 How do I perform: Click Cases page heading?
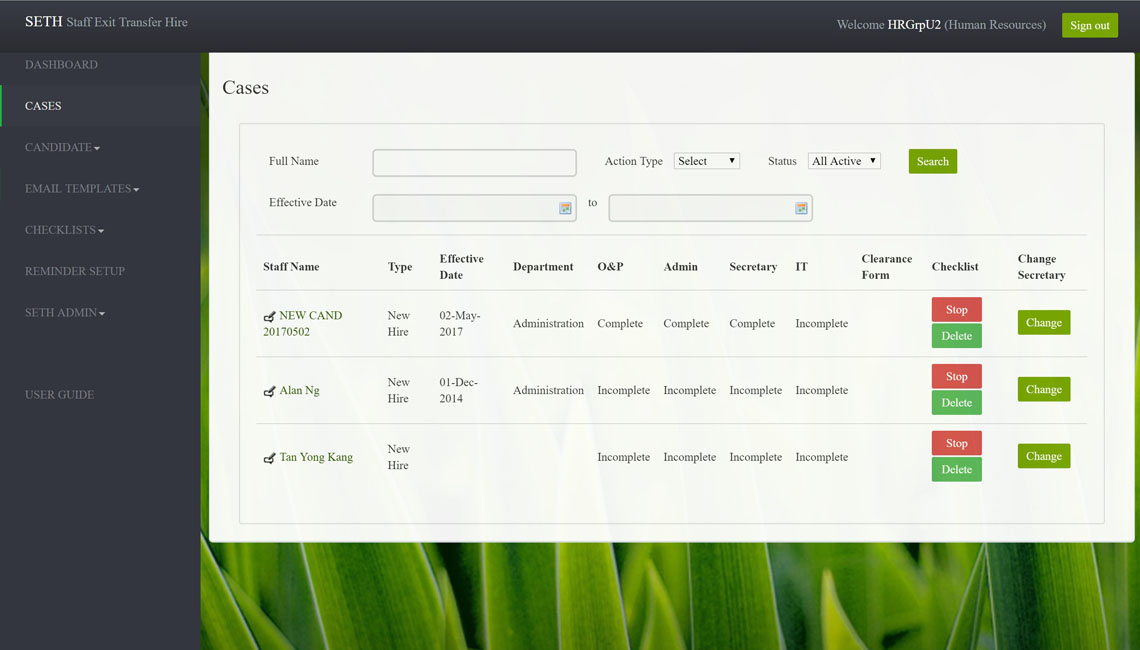pos(246,88)
